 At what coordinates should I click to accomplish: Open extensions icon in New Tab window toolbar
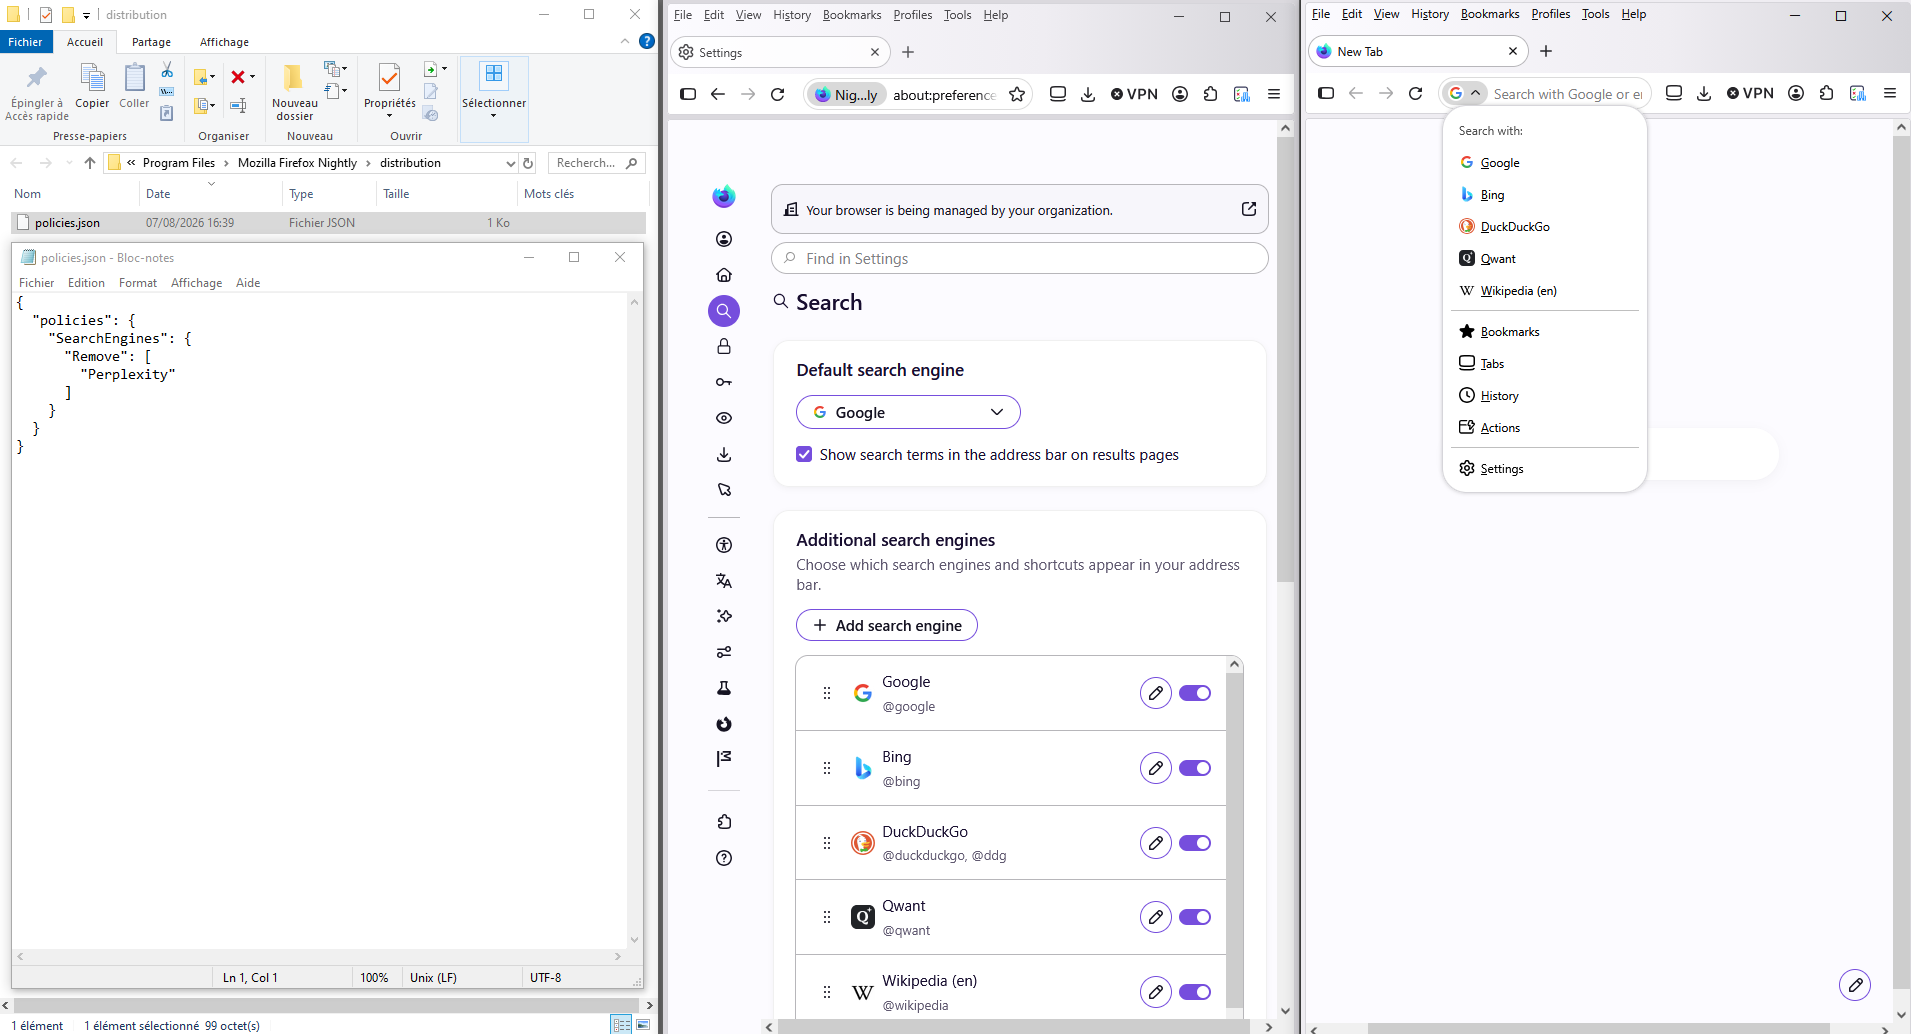[1827, 93]
